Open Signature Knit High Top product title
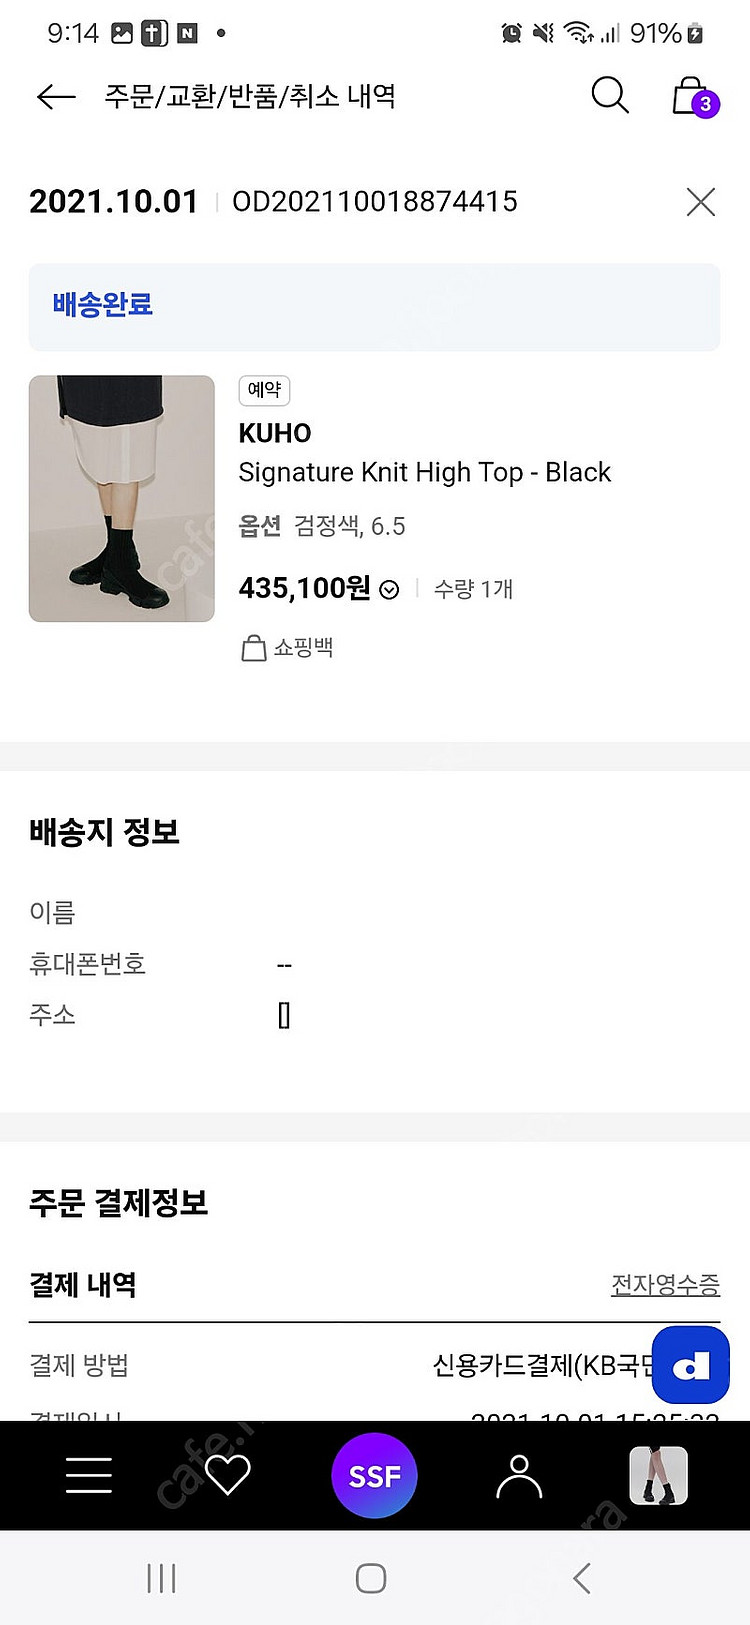The height and width of the screenshot is (1625, 750). [x=424, y=472]
